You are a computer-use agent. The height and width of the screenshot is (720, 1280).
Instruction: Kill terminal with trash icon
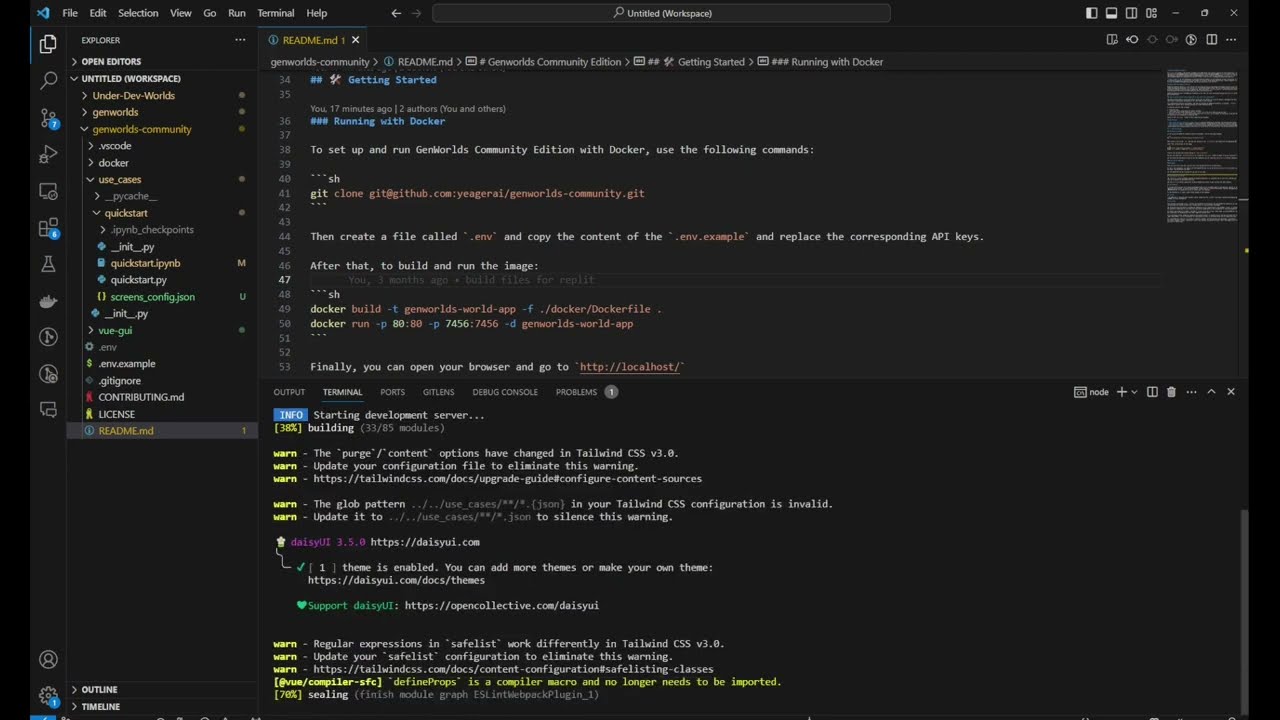click(x=1171, y=392)
